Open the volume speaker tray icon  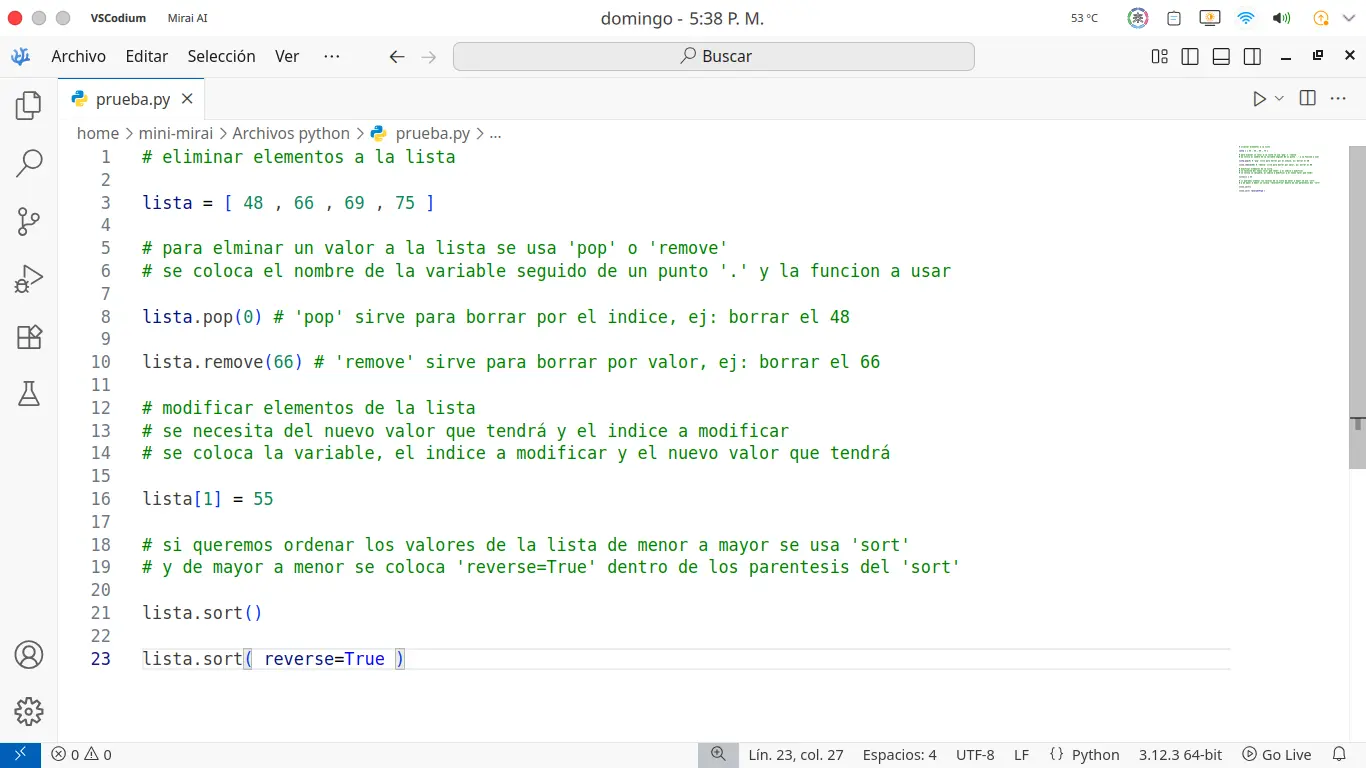pyautogui.click(x=1281, y=18)
